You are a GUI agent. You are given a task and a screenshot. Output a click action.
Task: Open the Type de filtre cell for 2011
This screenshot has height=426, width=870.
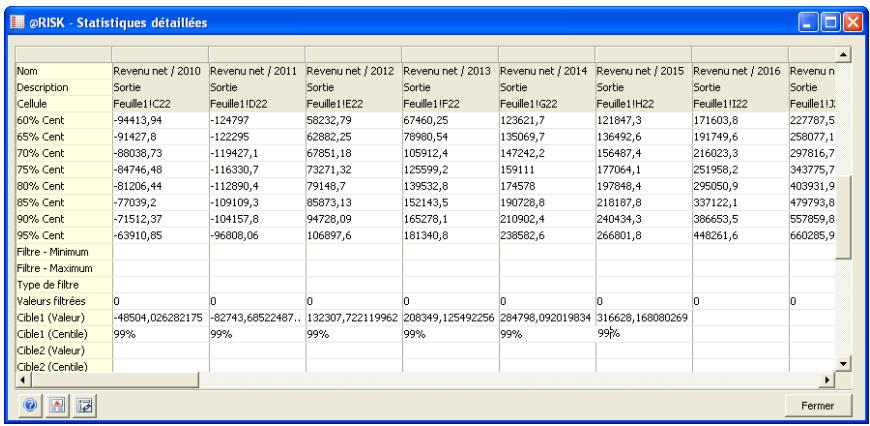(255, 283)
